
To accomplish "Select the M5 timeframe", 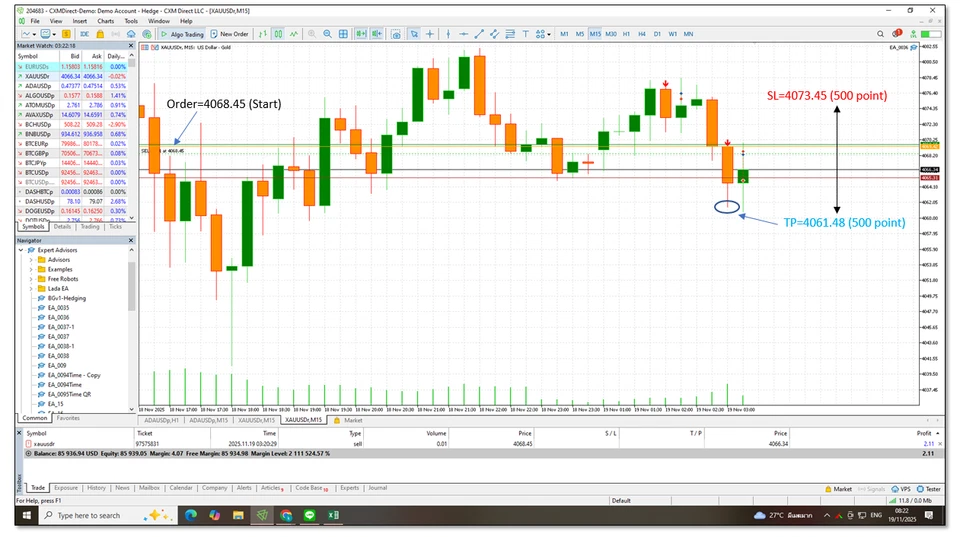I will click(x=579, y=34).
